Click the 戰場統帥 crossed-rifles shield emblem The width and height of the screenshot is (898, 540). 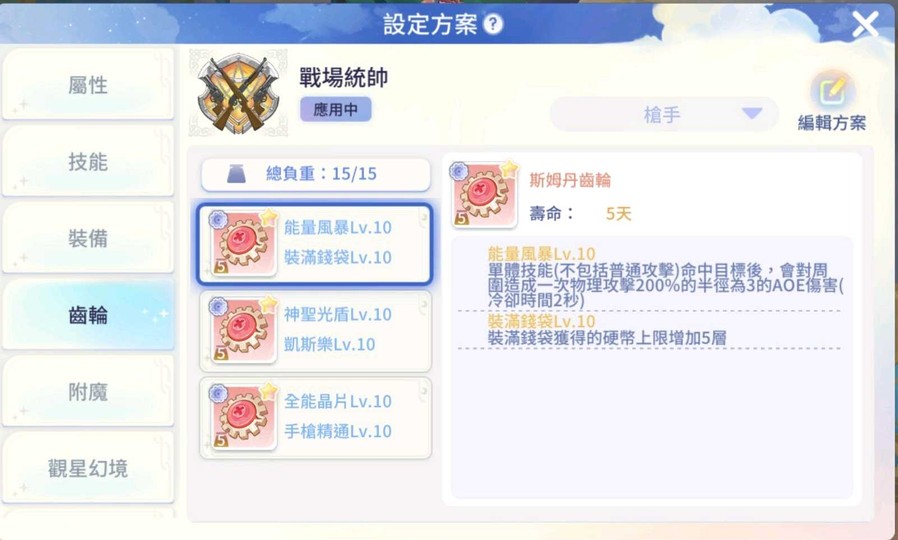click(x=239, y=94)
